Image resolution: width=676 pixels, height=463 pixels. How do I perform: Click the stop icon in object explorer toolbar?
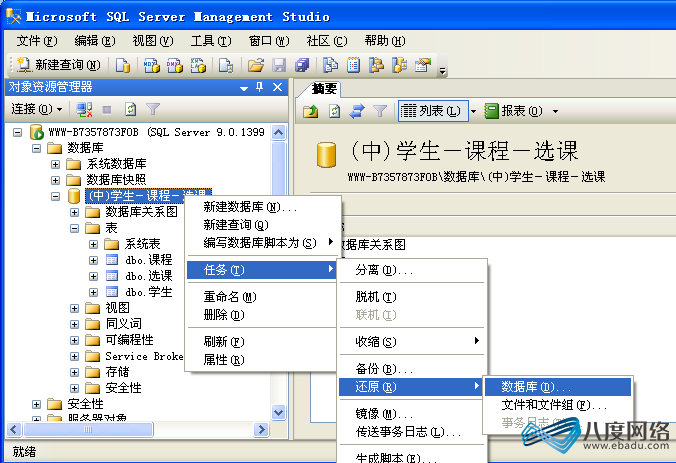[107, 110]
